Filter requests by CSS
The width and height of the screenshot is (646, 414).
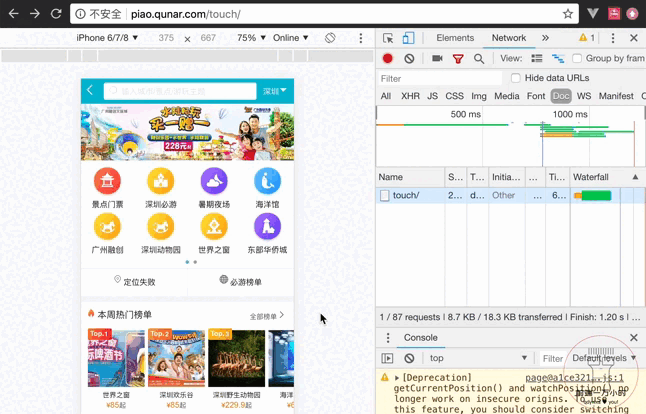[454, 96]
